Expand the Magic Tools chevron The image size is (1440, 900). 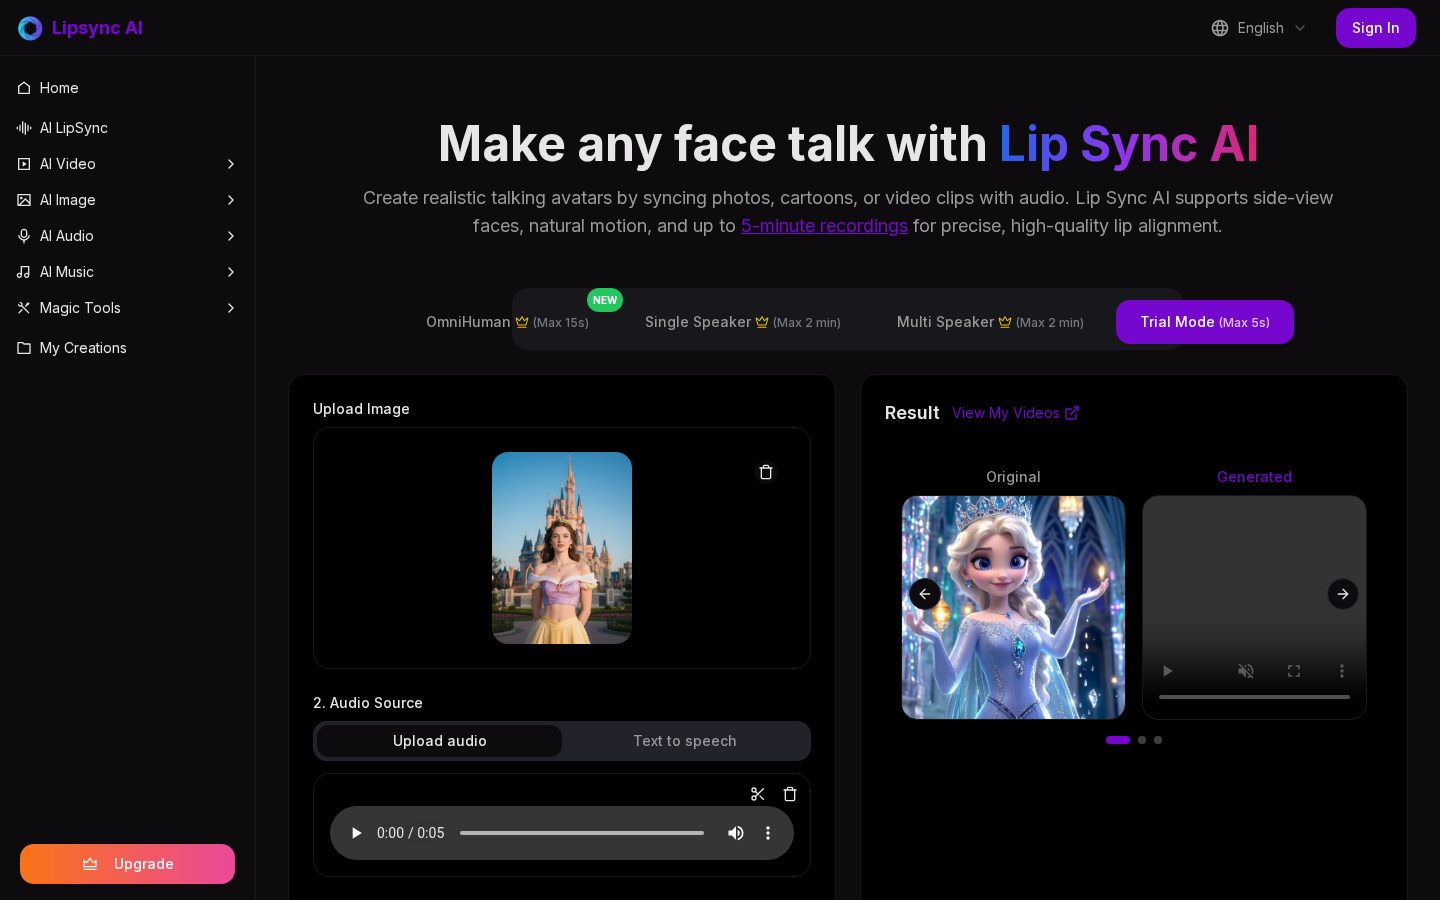[x=231, y=308]
